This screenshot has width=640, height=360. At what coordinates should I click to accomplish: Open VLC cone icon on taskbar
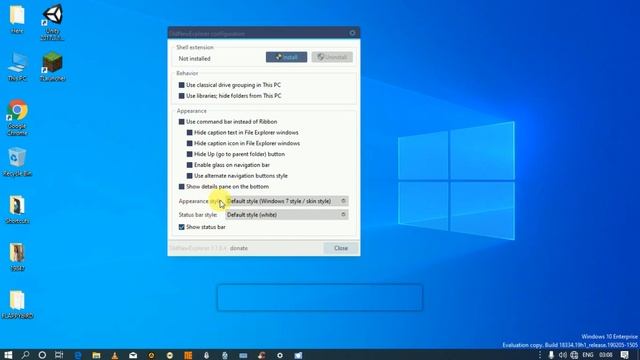(115, 355)
